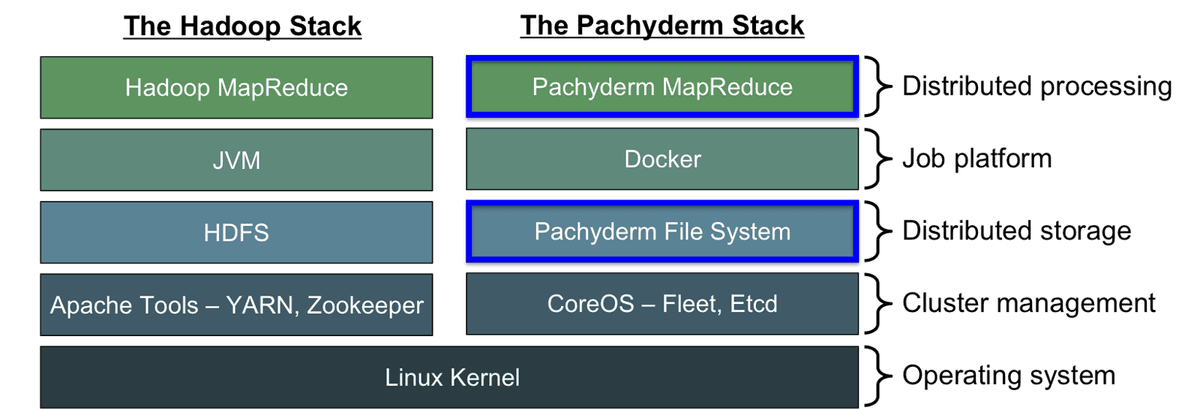Click the "Distributed storage" label
The image size is (1200, 409).
click(x=1017, y=231)
